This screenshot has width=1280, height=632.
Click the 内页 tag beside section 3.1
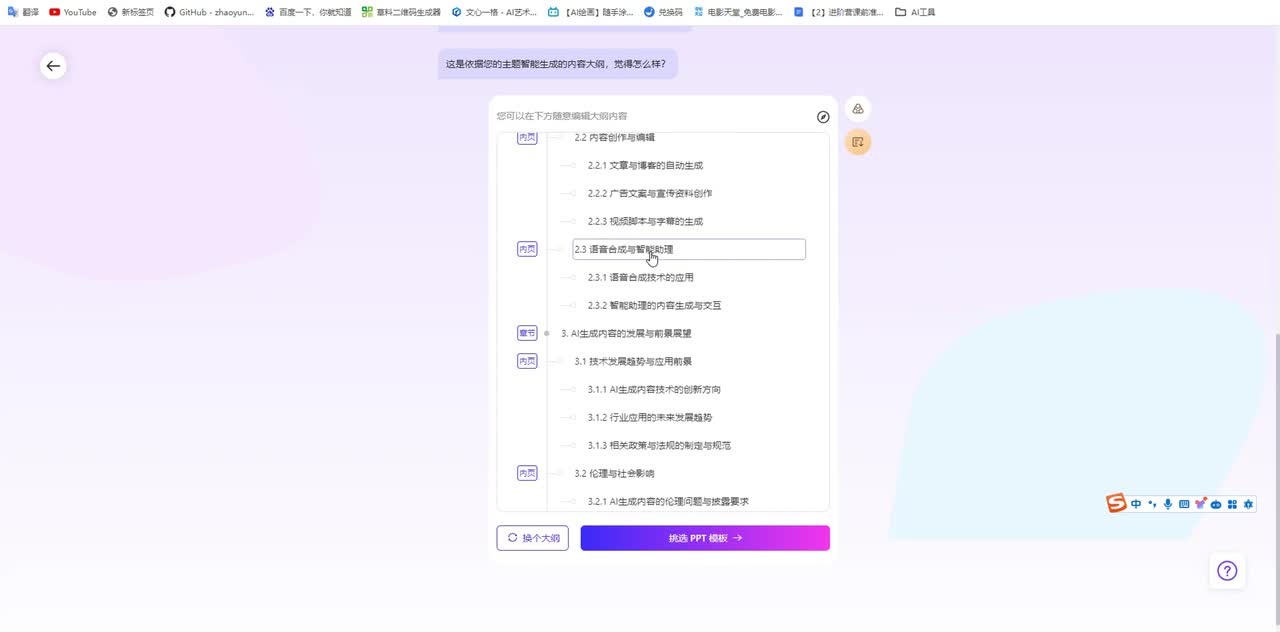coord(527,361)
